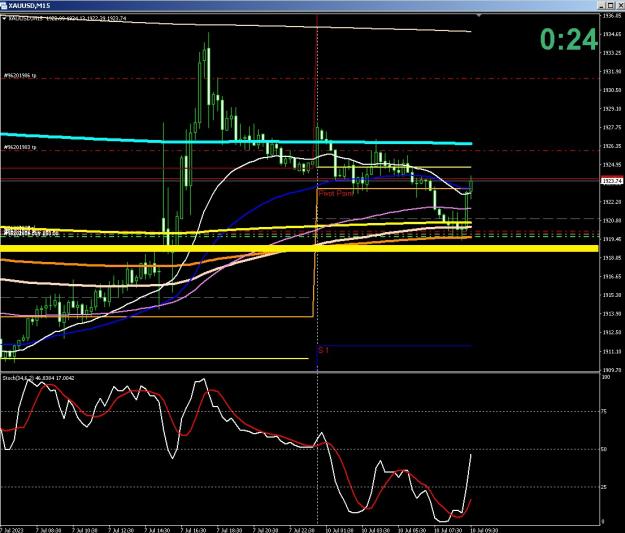
Task: Click the 1909.70 value on price scale
Action: (x=612, y=370)
